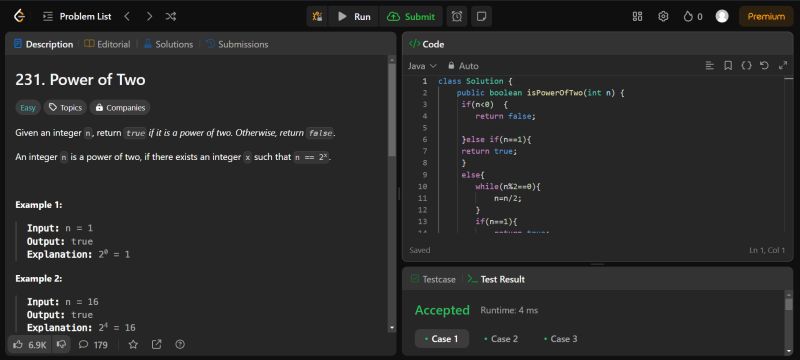
Task: Click code line while(n%2==0){
Action: point(508,187)
